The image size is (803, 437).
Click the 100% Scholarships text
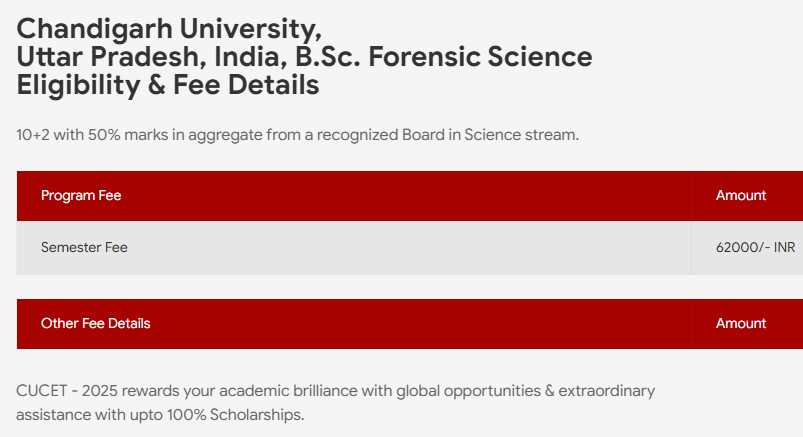(254, 413)
